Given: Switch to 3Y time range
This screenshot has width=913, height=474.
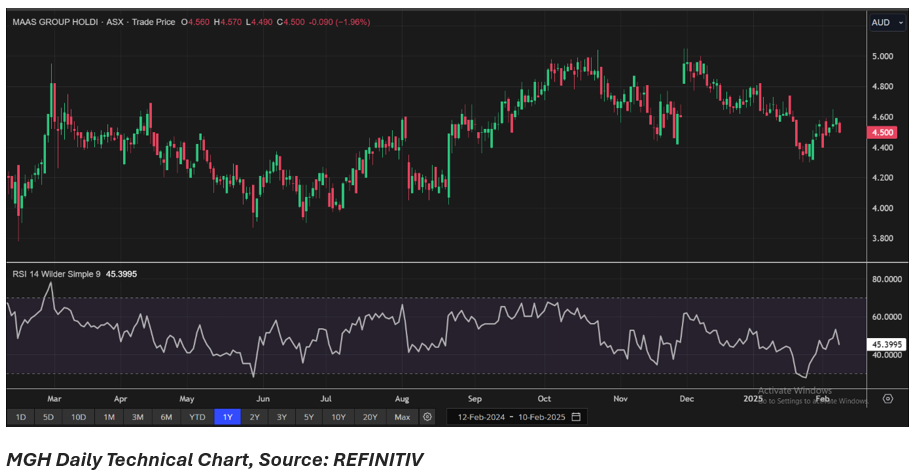Looking at the screenshot, I should coord(282,417).
